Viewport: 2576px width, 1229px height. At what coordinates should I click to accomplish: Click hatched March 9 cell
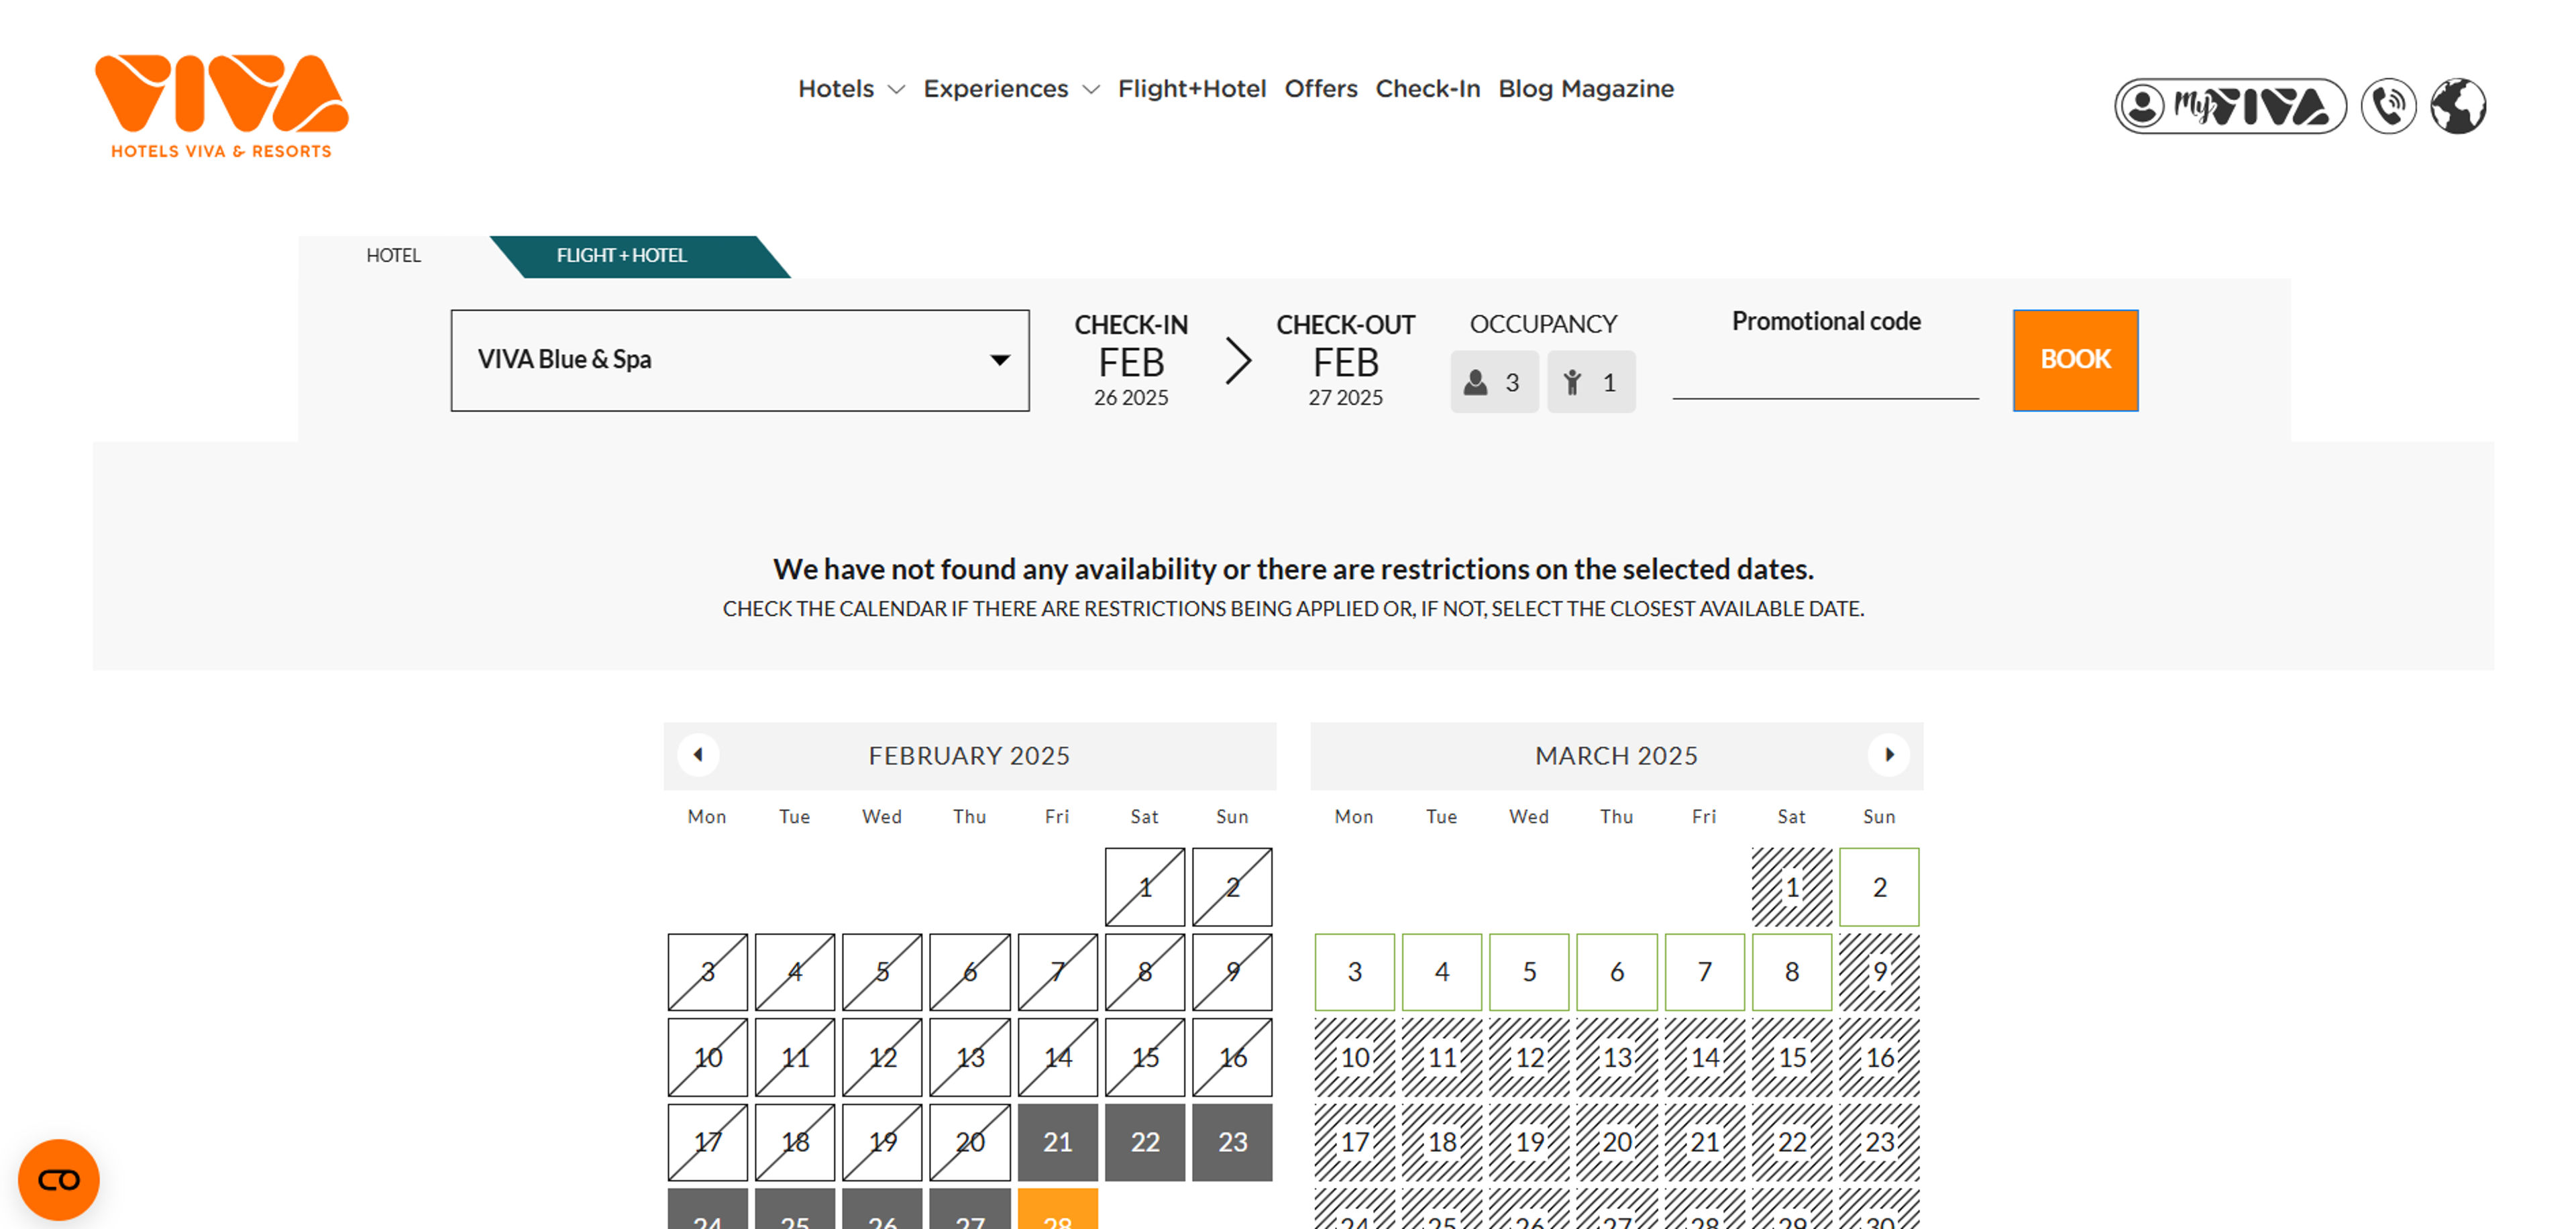(x=1879, y=972)
